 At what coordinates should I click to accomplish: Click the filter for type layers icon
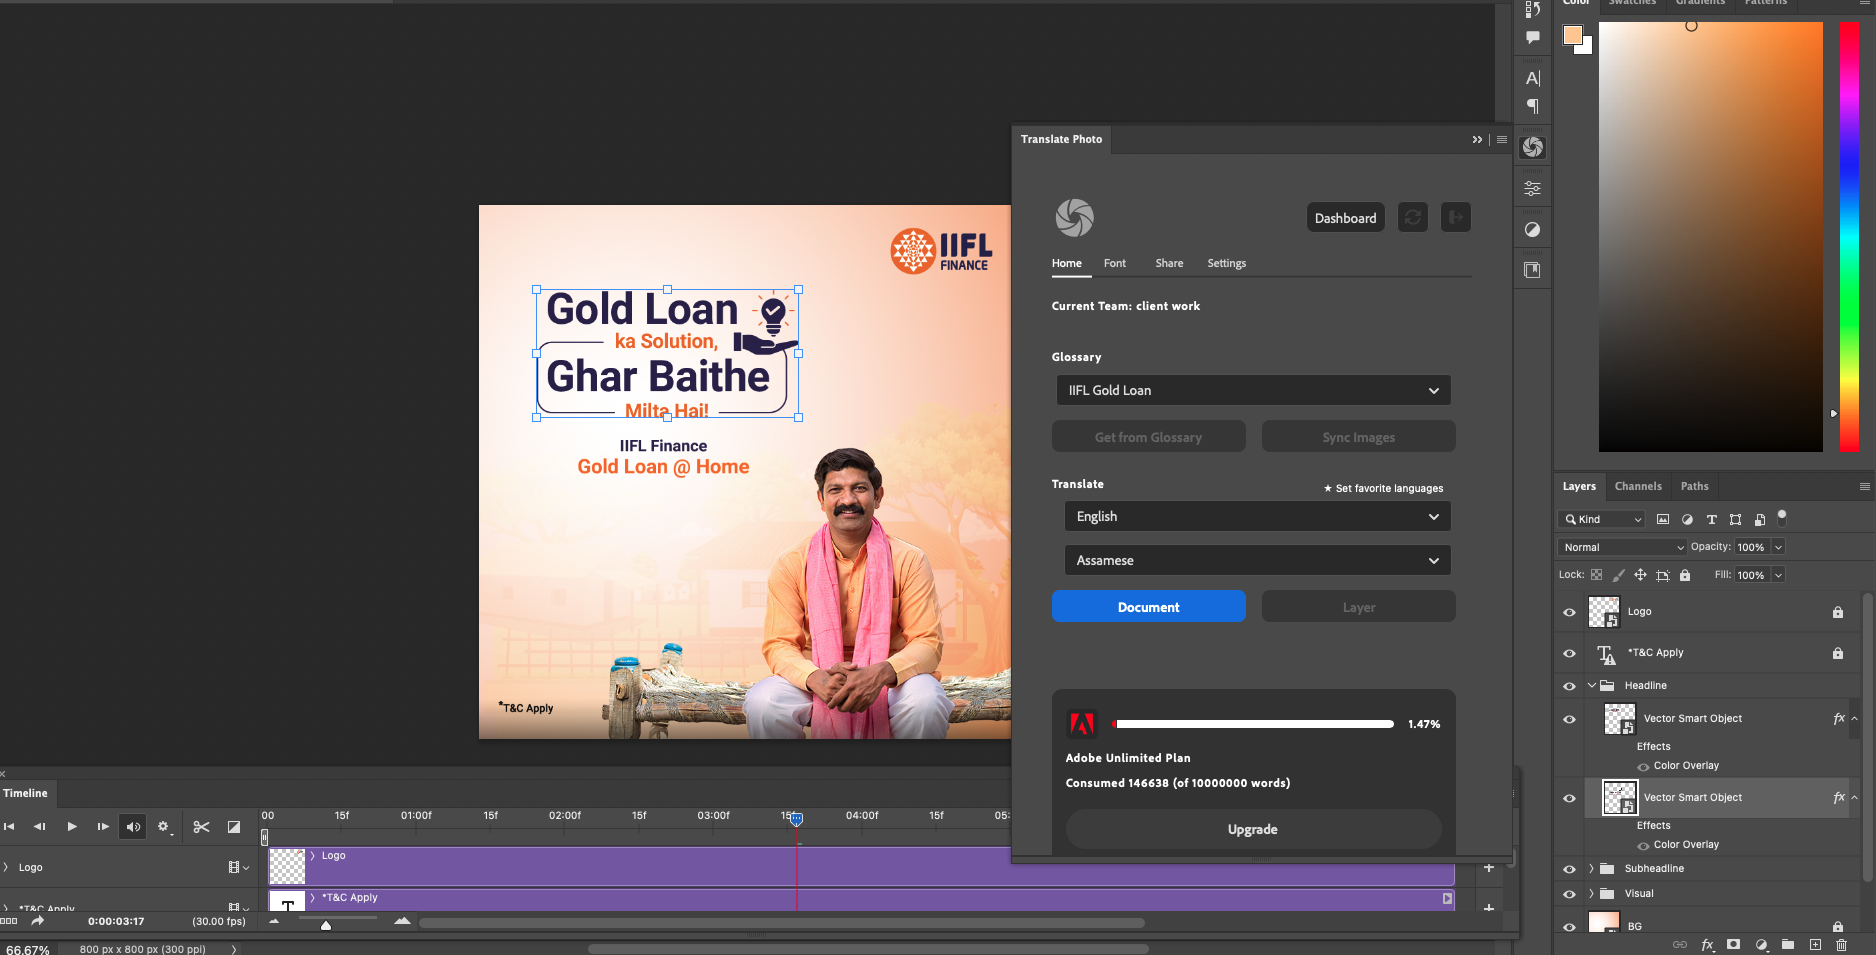click(x=1711, y=519)
